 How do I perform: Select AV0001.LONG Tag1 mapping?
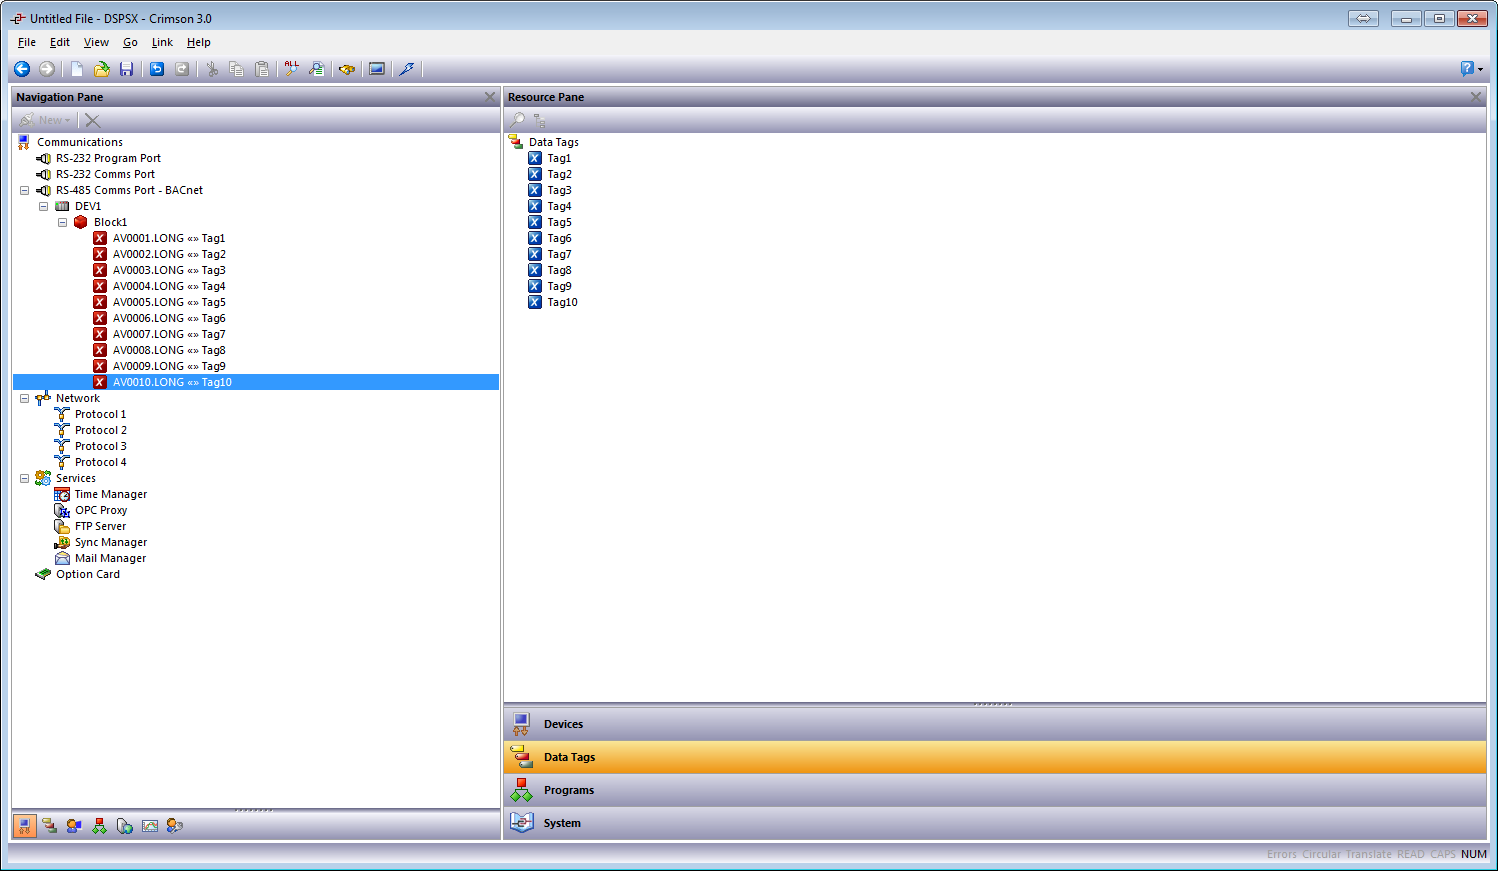[169, 238]
